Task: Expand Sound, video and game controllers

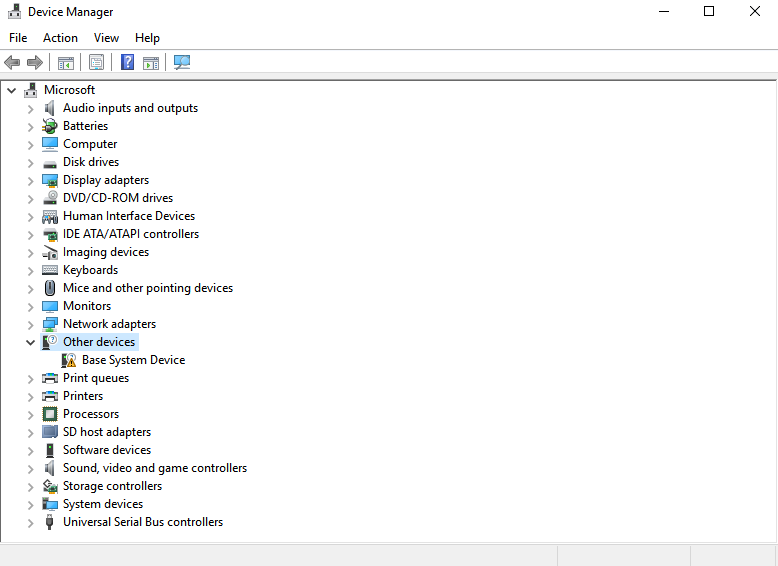Action: pyautogui.click(x=30, y=469)
